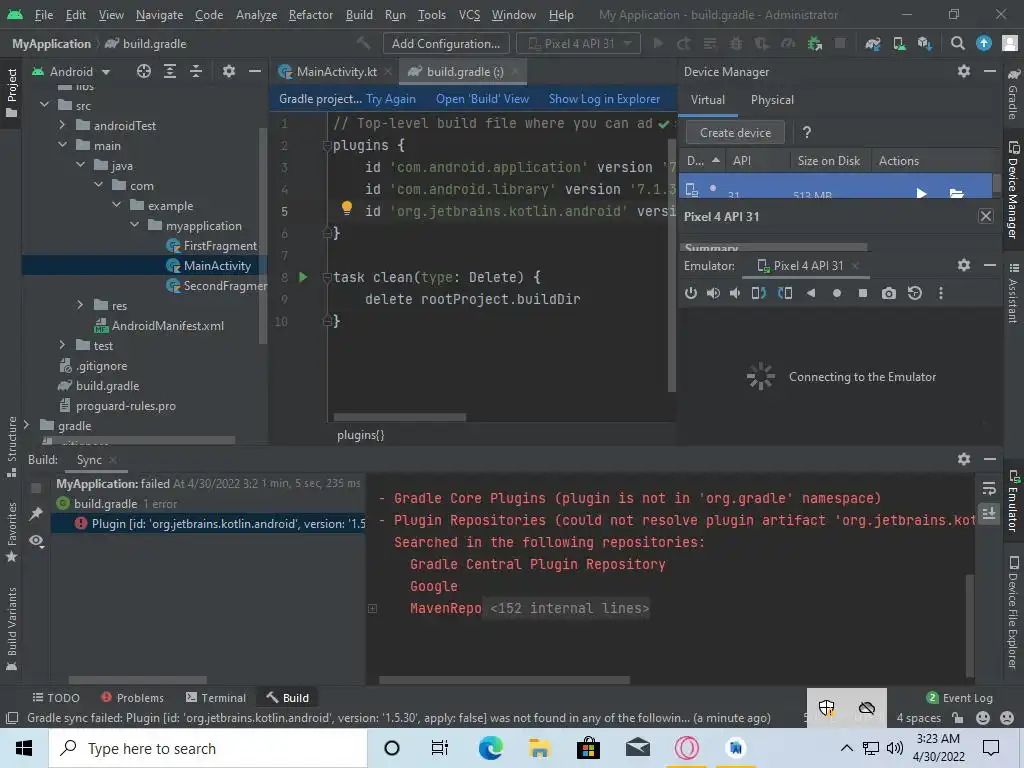Click emulator Overview square button
Image resolution: width=1024 pixels, height=768 pixels.
point(863,293)
